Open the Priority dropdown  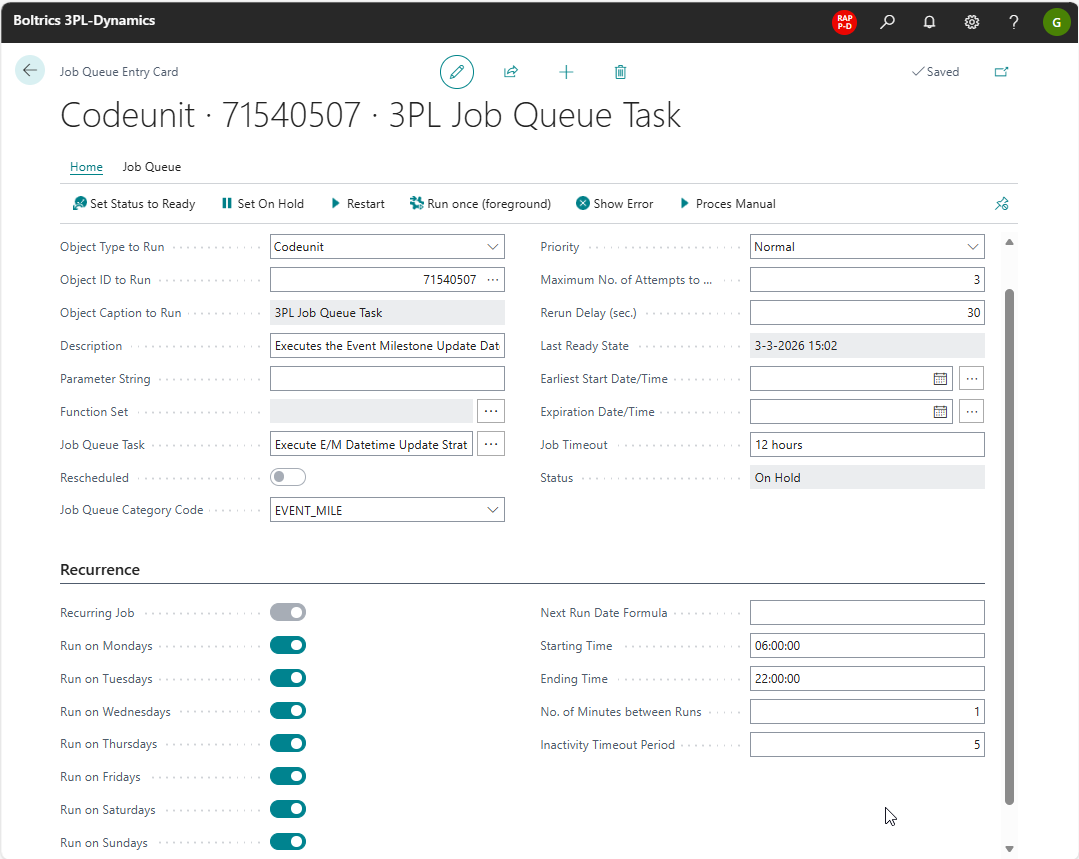(972, 247)
